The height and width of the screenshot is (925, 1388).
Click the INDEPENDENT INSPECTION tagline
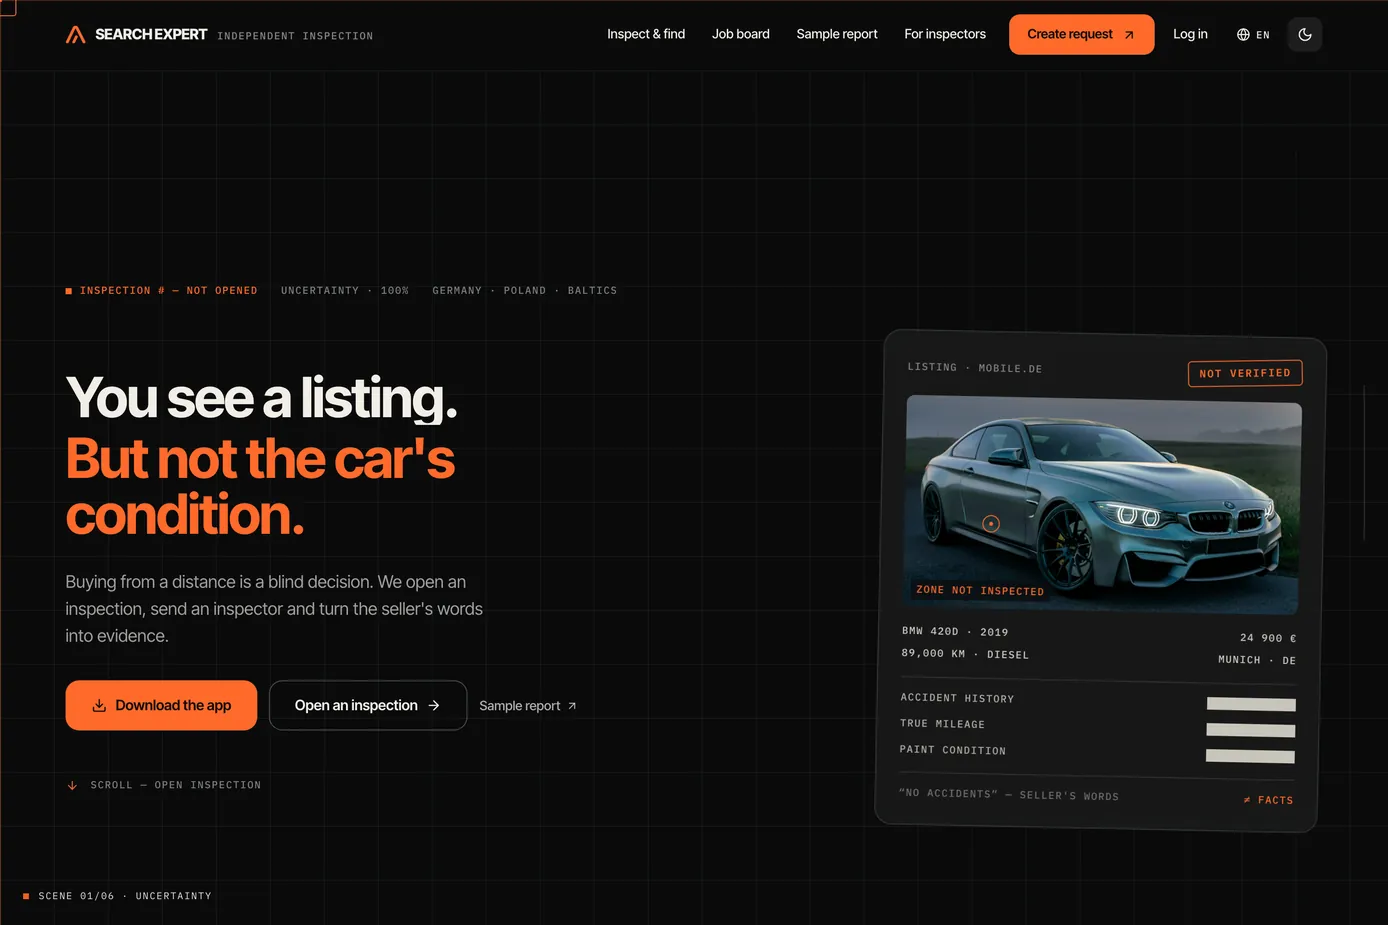click(x=295, y=36)
